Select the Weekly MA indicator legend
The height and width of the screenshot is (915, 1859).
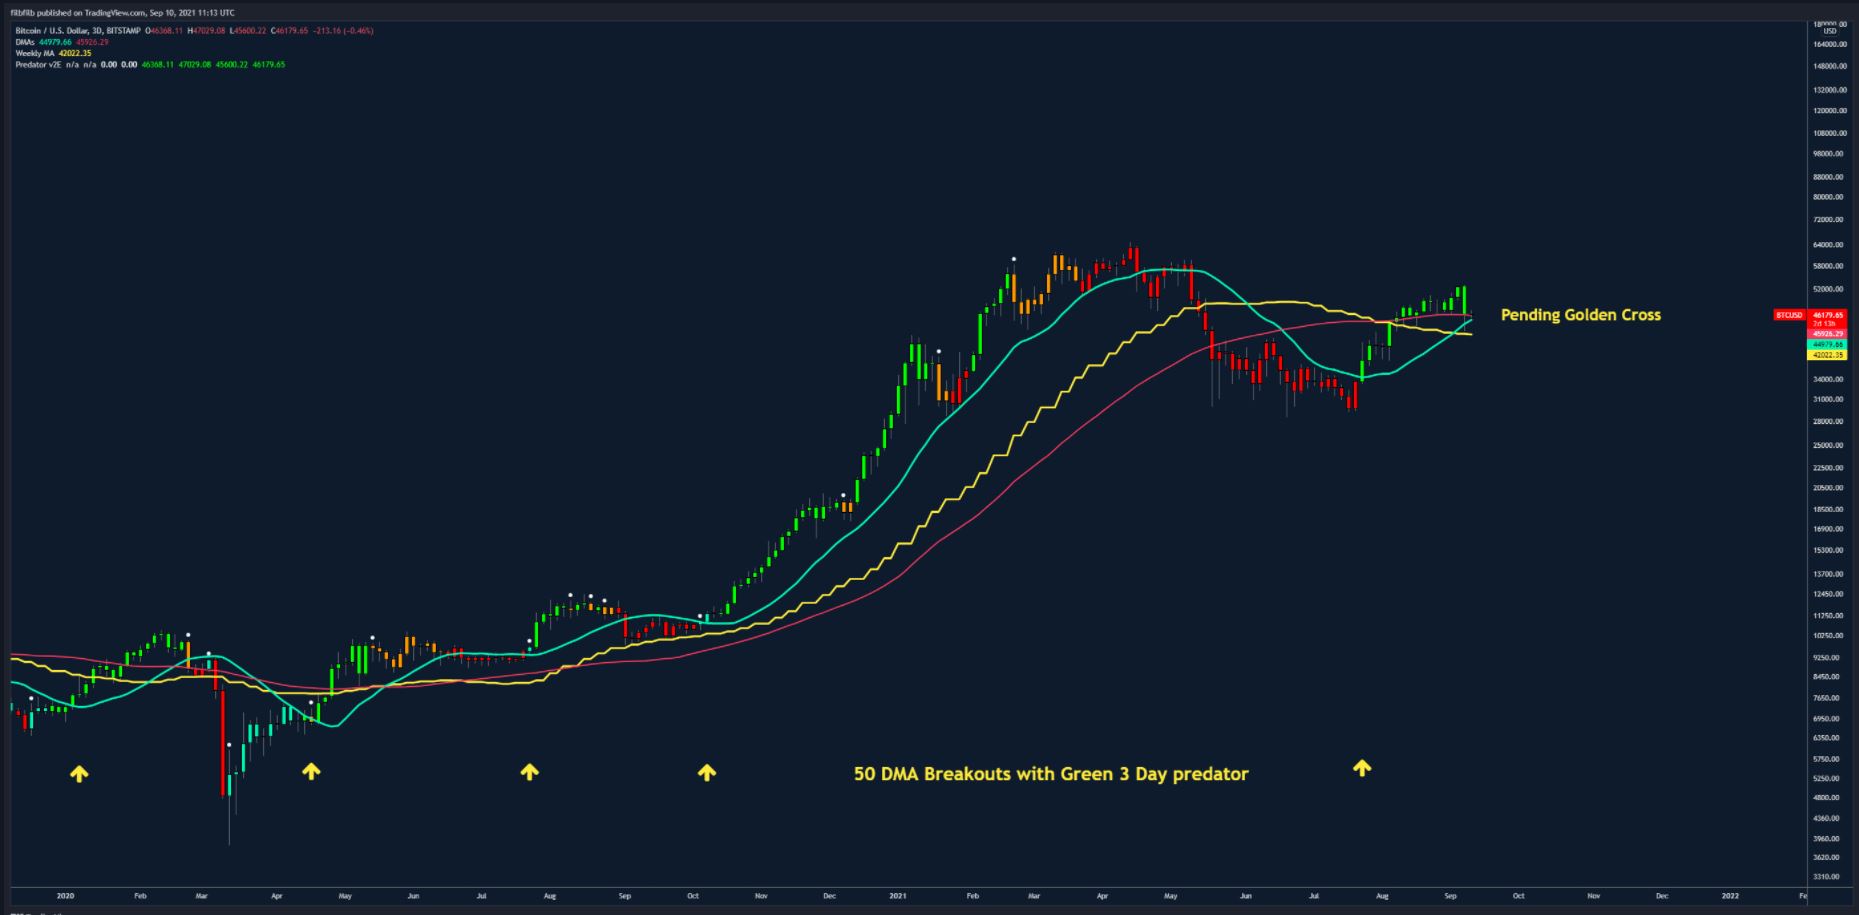pyautogui.click(x=35, y=53)
